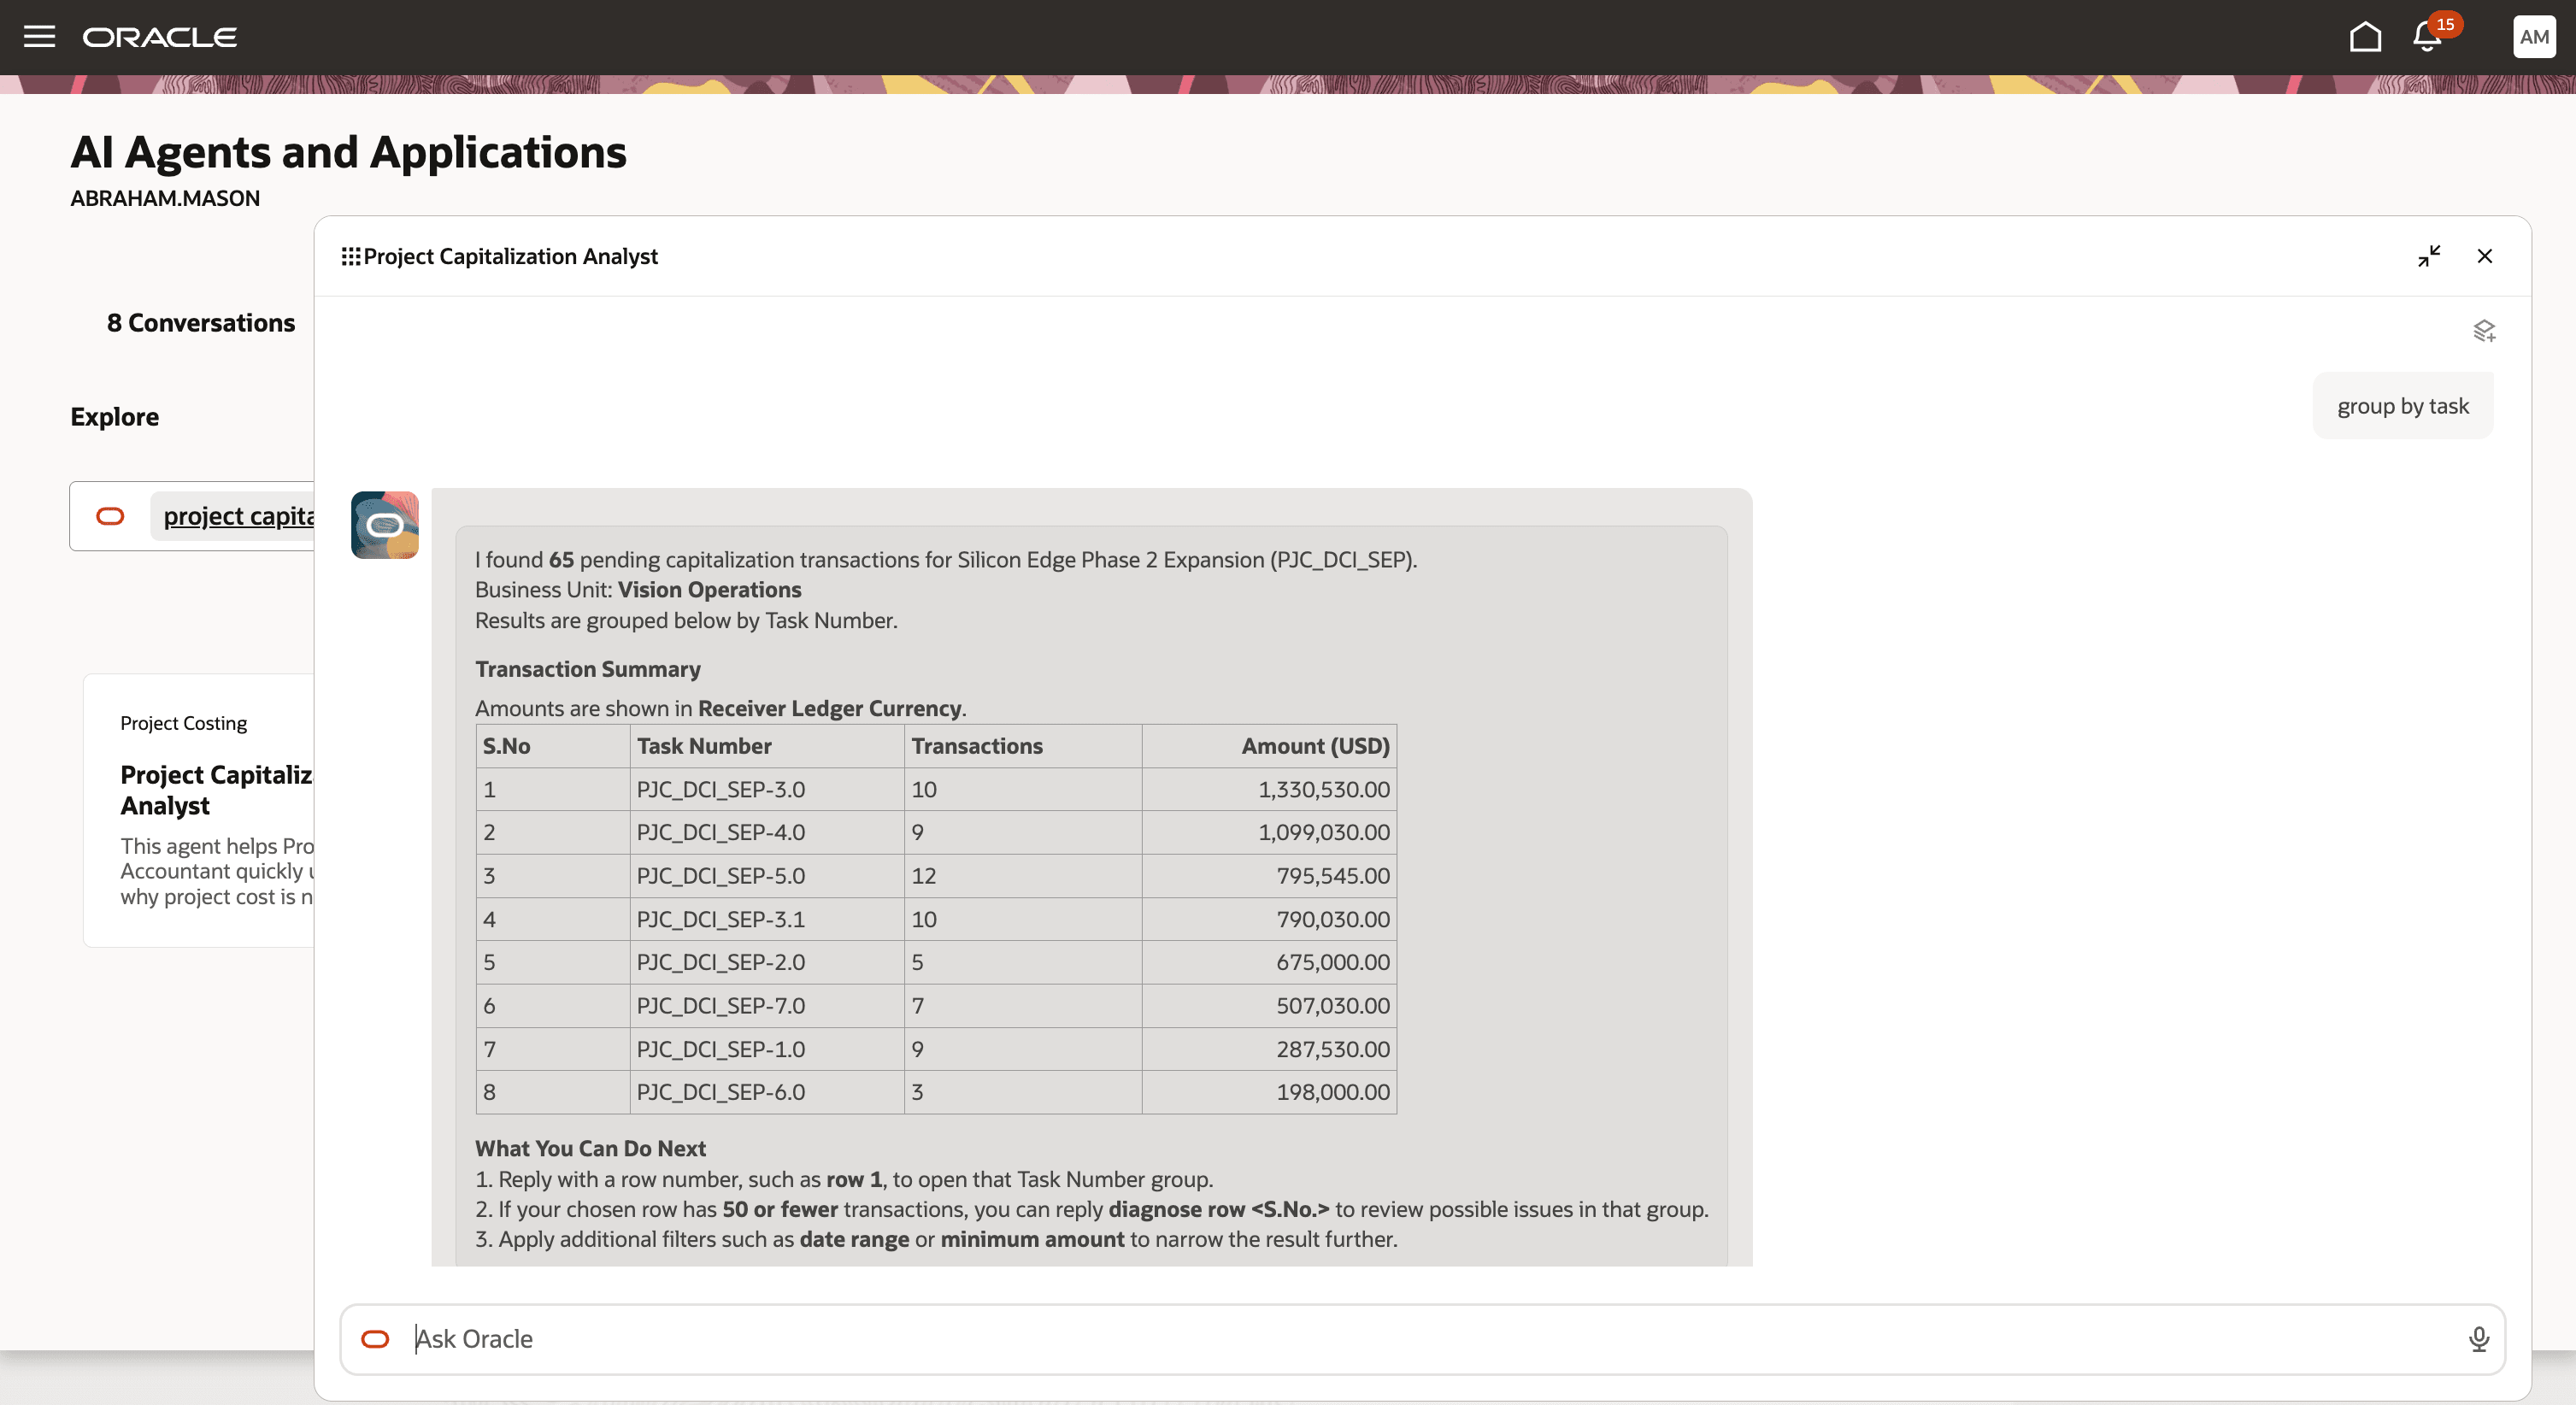Click the amount 1,330,530.00
Image resolution: width=2576 pixels, height=1405 pixels.
1323,789
